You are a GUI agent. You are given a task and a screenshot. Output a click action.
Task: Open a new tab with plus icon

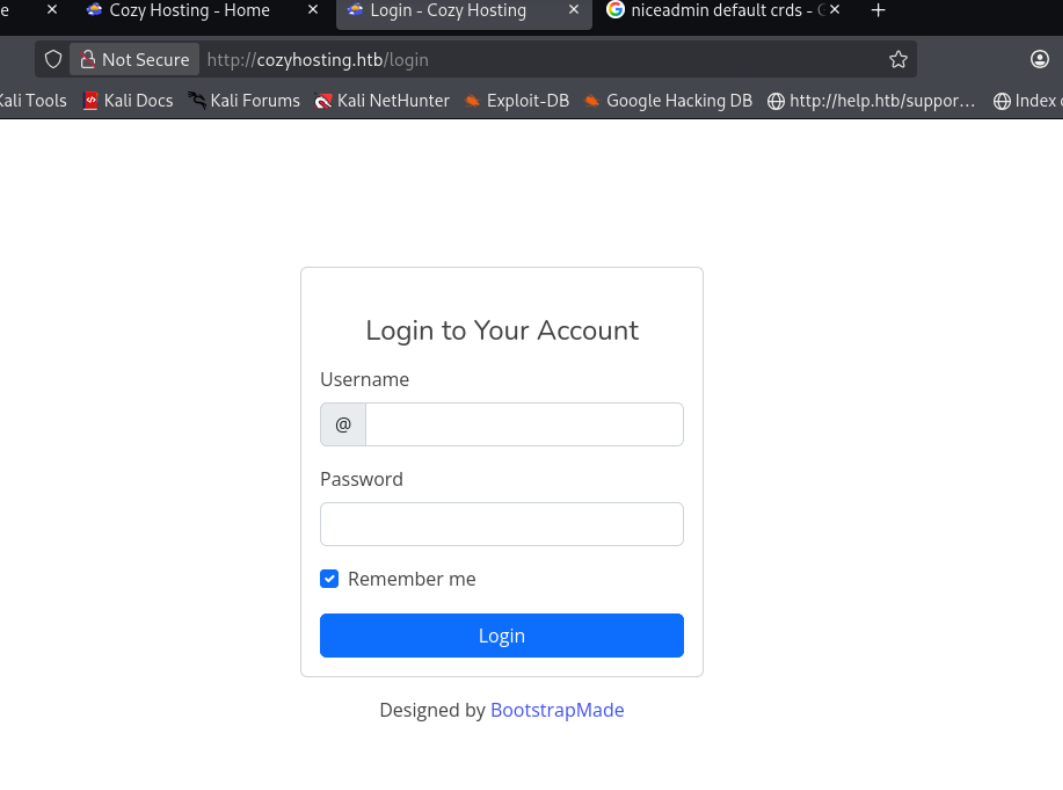click(878, 11)
